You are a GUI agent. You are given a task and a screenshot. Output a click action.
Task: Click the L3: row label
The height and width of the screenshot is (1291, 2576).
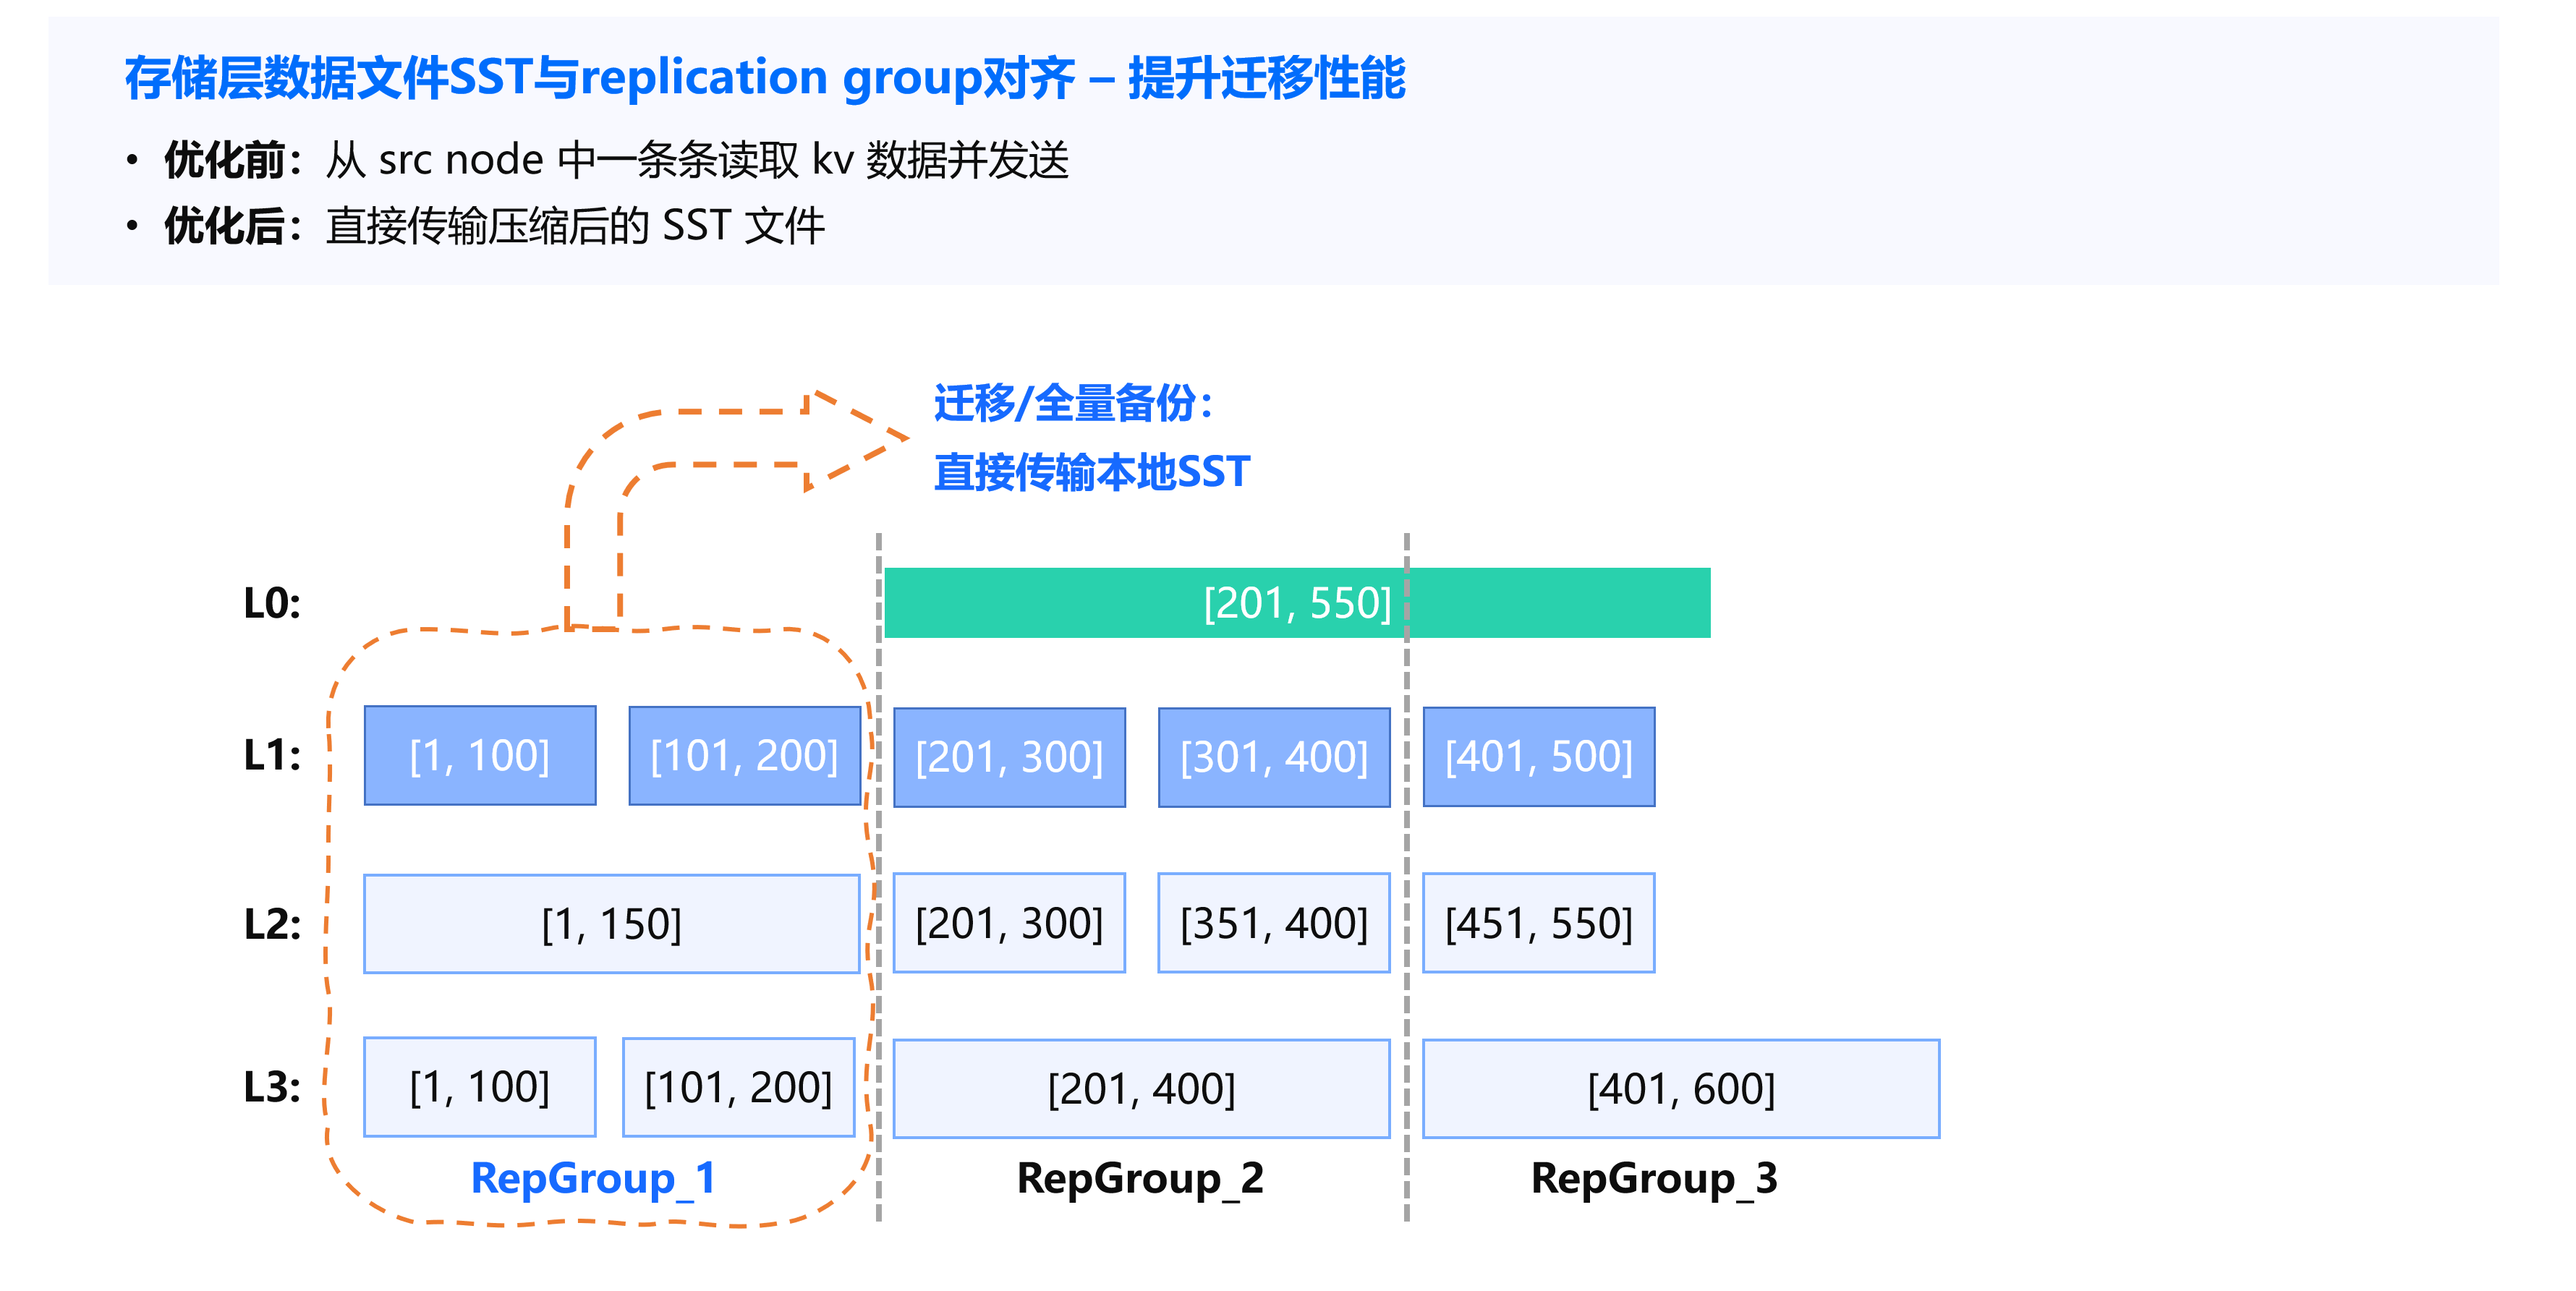click(272, 1086)
